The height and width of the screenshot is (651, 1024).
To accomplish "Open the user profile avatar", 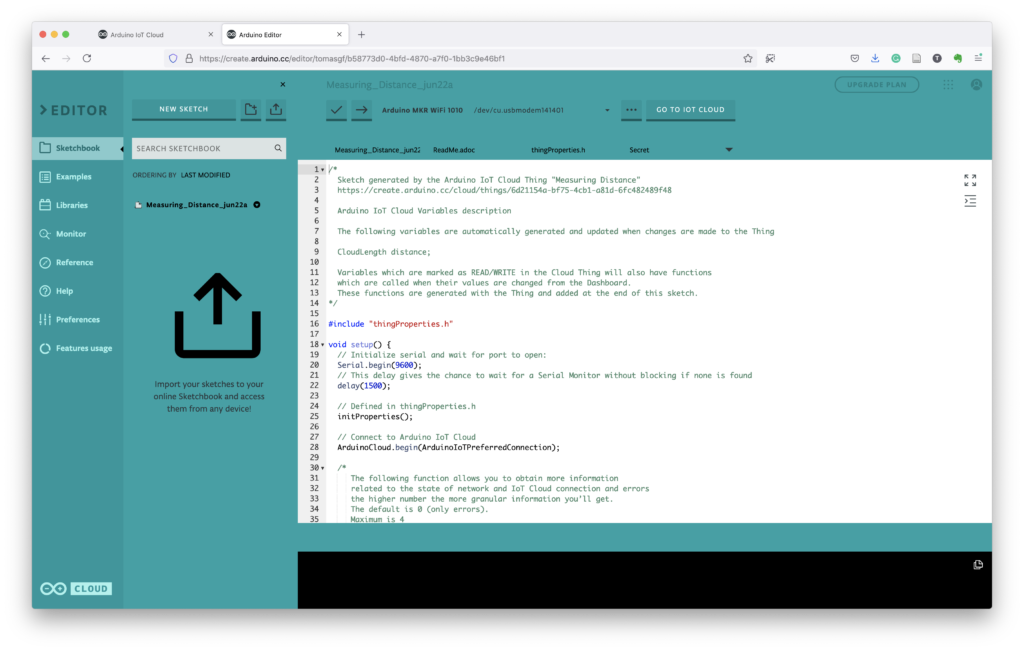I will pyautogui.click(x=976, y=84).
